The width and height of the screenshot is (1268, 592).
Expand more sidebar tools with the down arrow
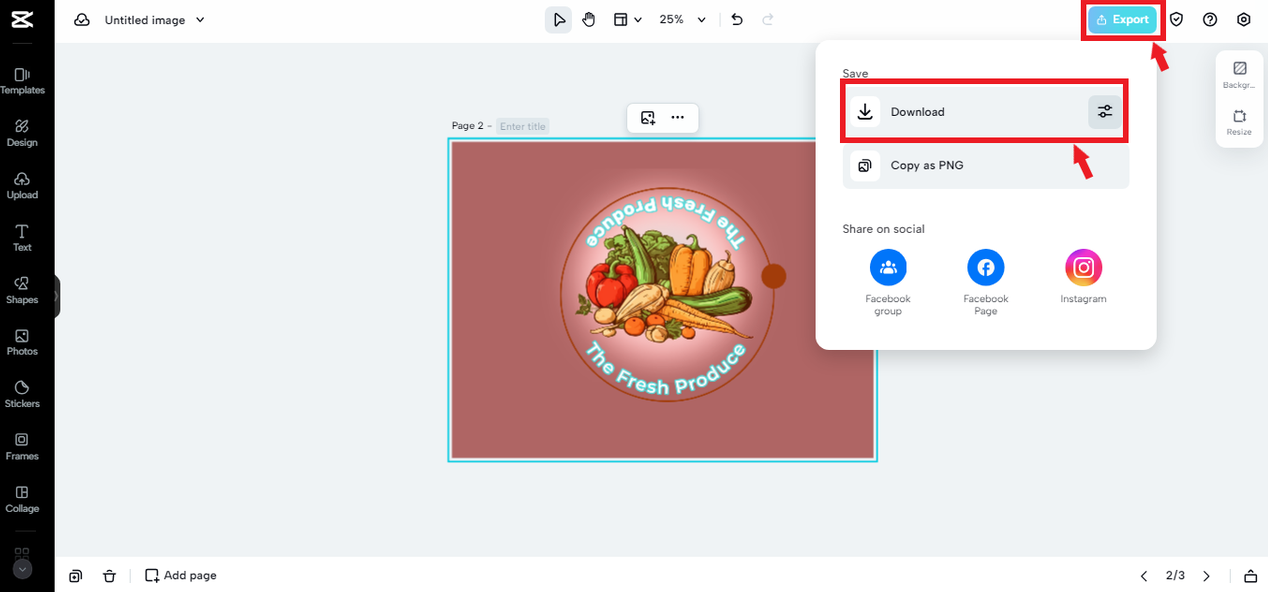(22, 569)
